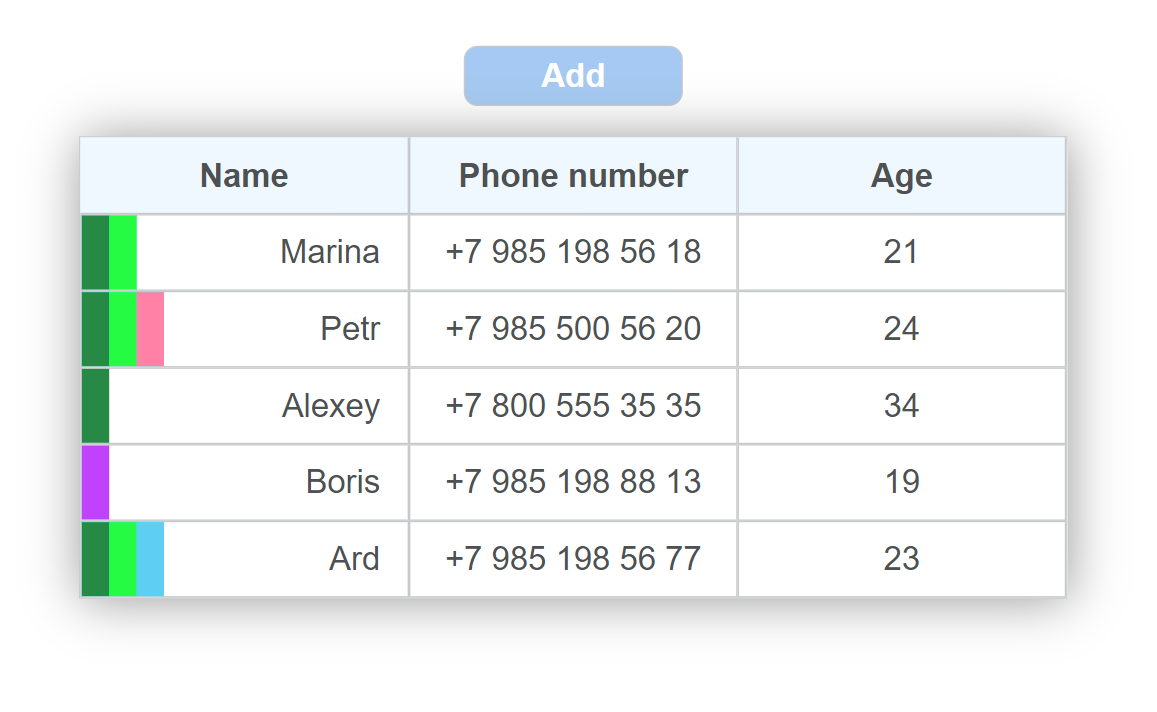The image size is (1157, 712).
Task: Click the name Boris in the table
Action: (343, 482)
